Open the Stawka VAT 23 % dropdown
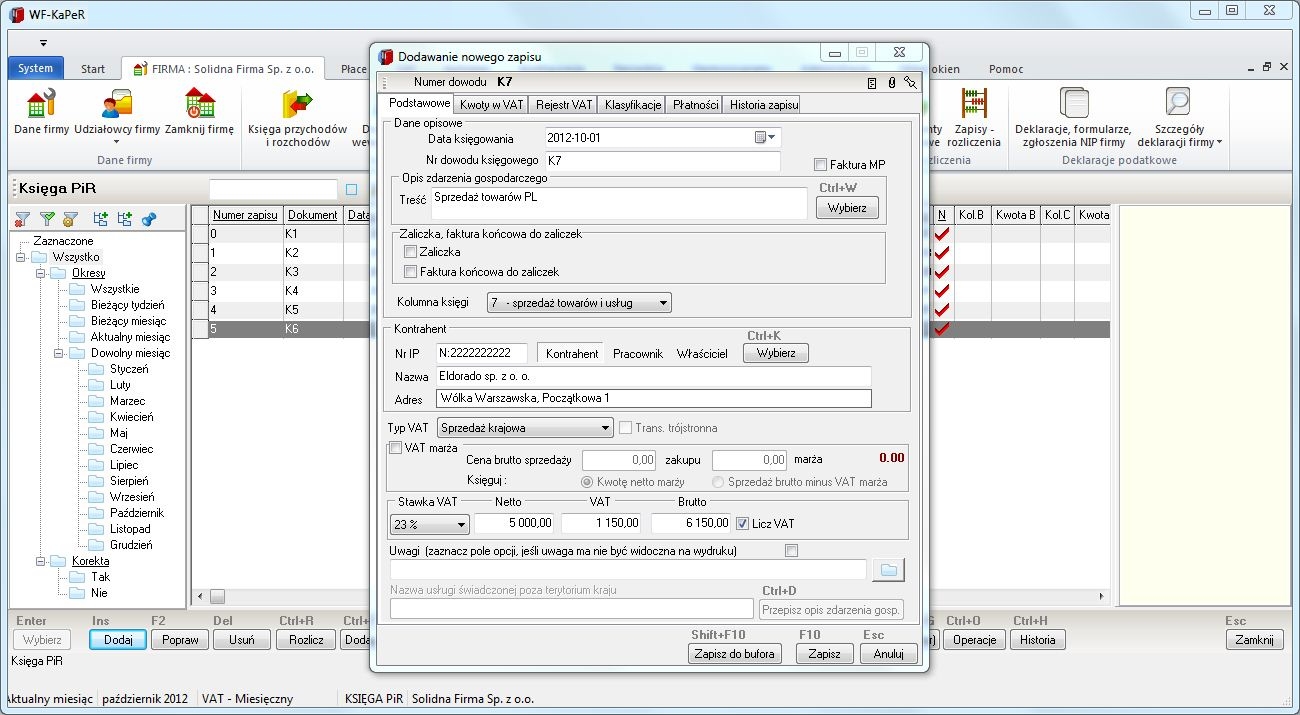 click(429, 523)
